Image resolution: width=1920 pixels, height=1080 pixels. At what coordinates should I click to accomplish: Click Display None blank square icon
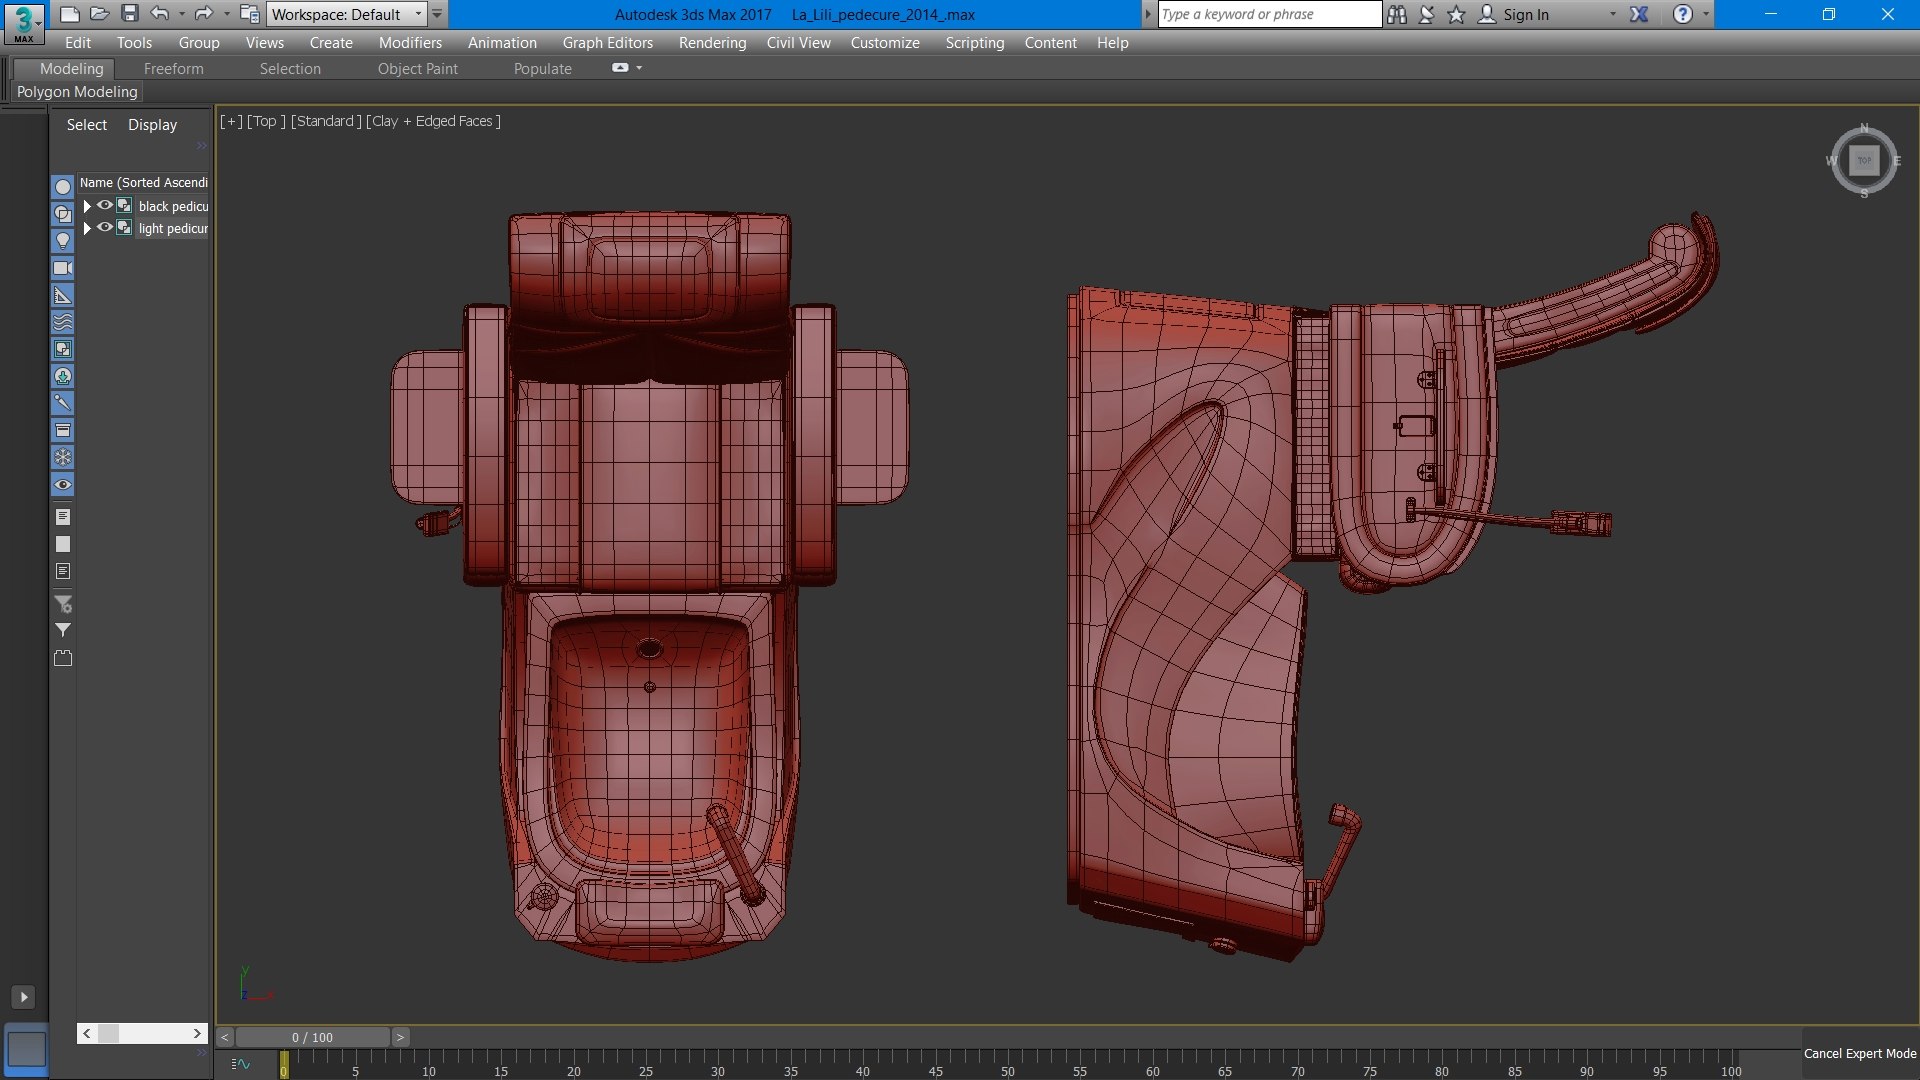pos(63,544)
